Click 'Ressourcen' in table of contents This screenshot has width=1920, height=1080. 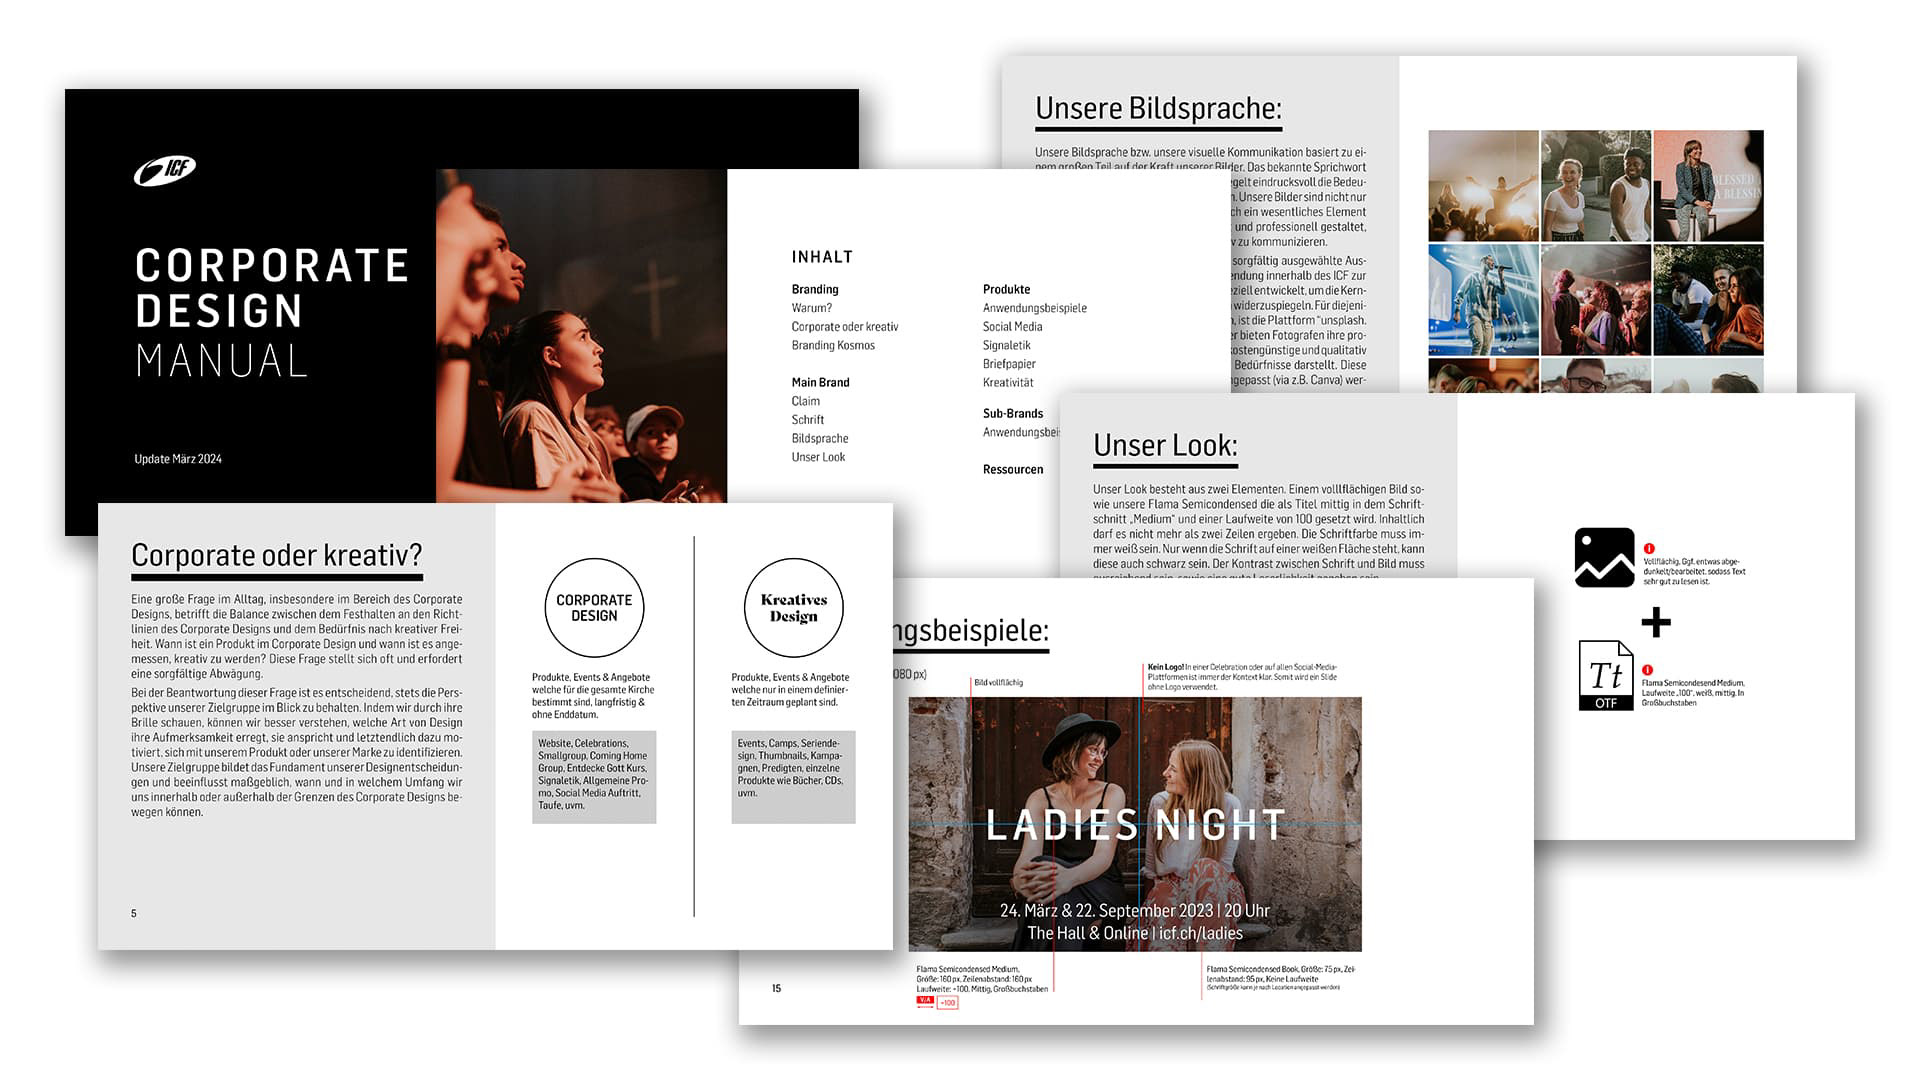tap(1012, 469)
